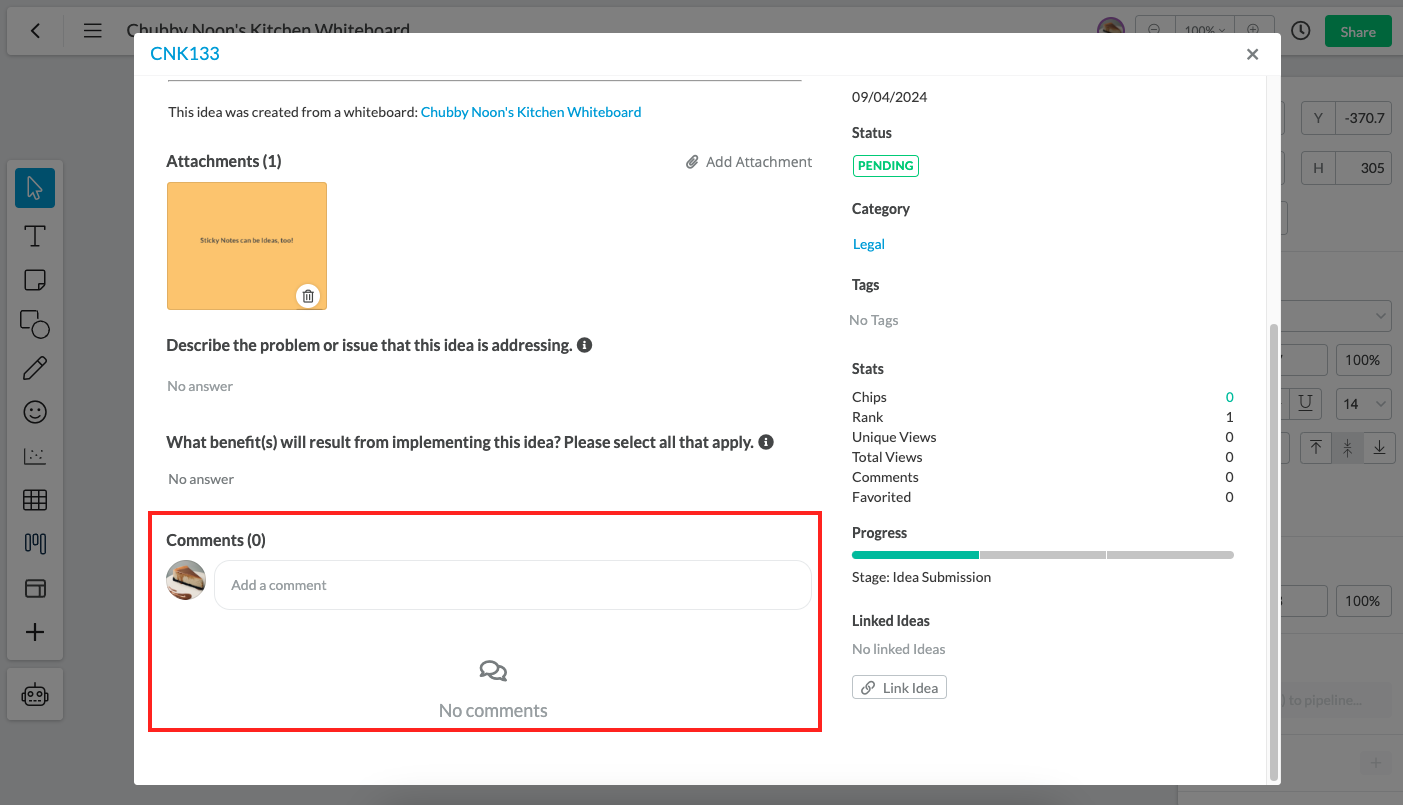Click the PENDING status badge
Viewport: 1403px width, 805px height.
point(886,166)
